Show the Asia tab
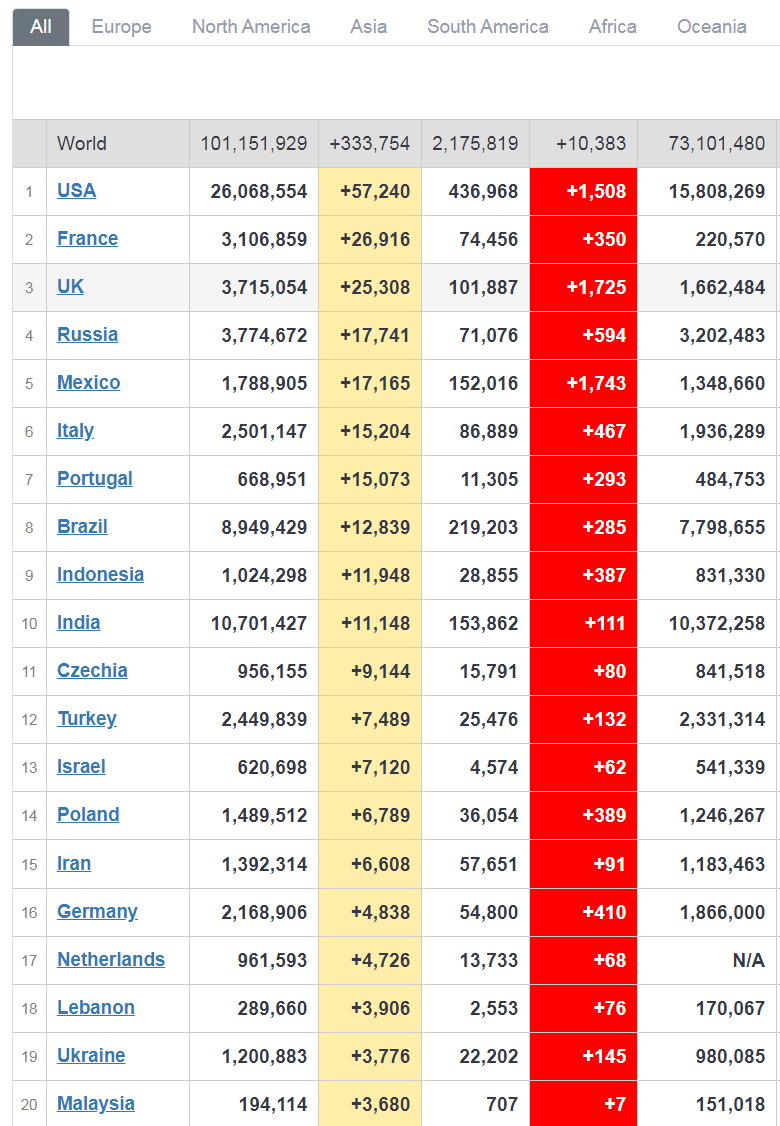The width and height of the screenshot is (780, 1126). pos(368,27)
